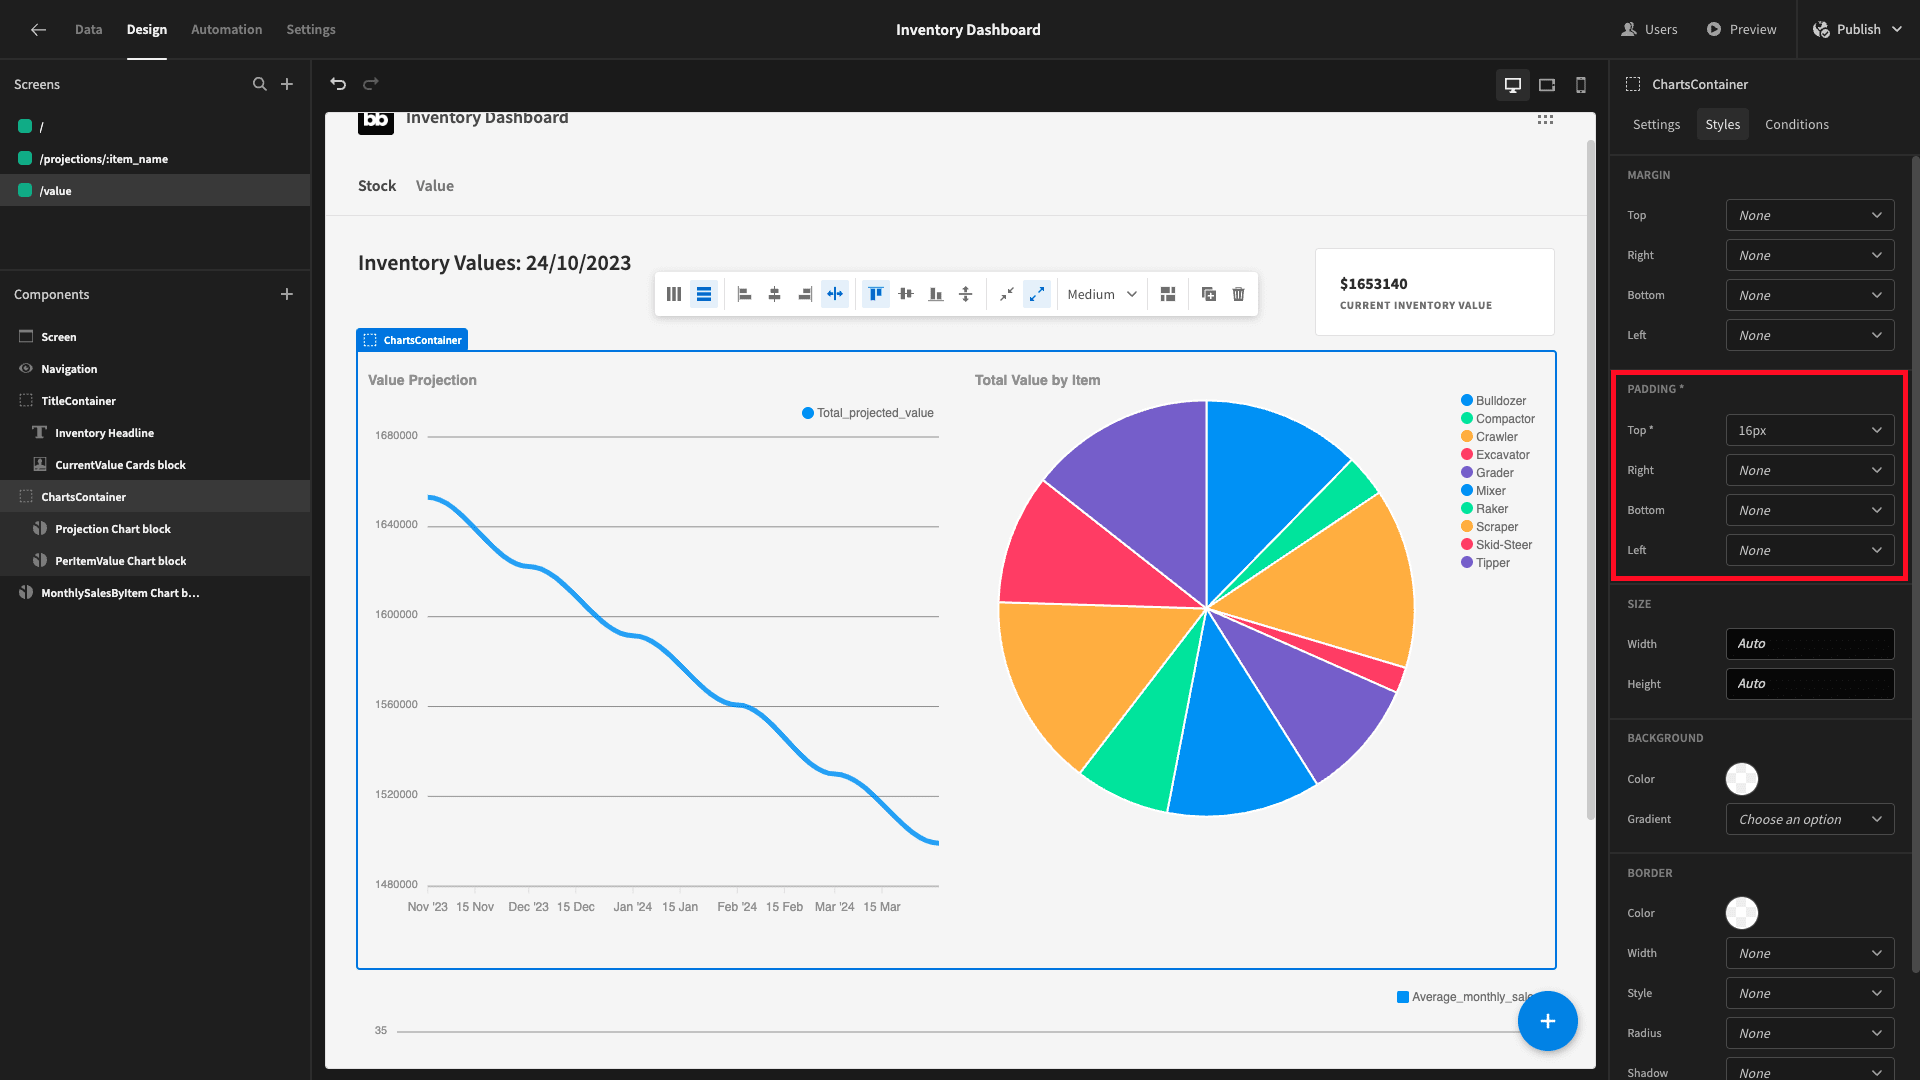Image resolution: width=1920 pixels, height=1080 pixels.
Task: Click the Publish button
Action: (x=1857, y=30)
